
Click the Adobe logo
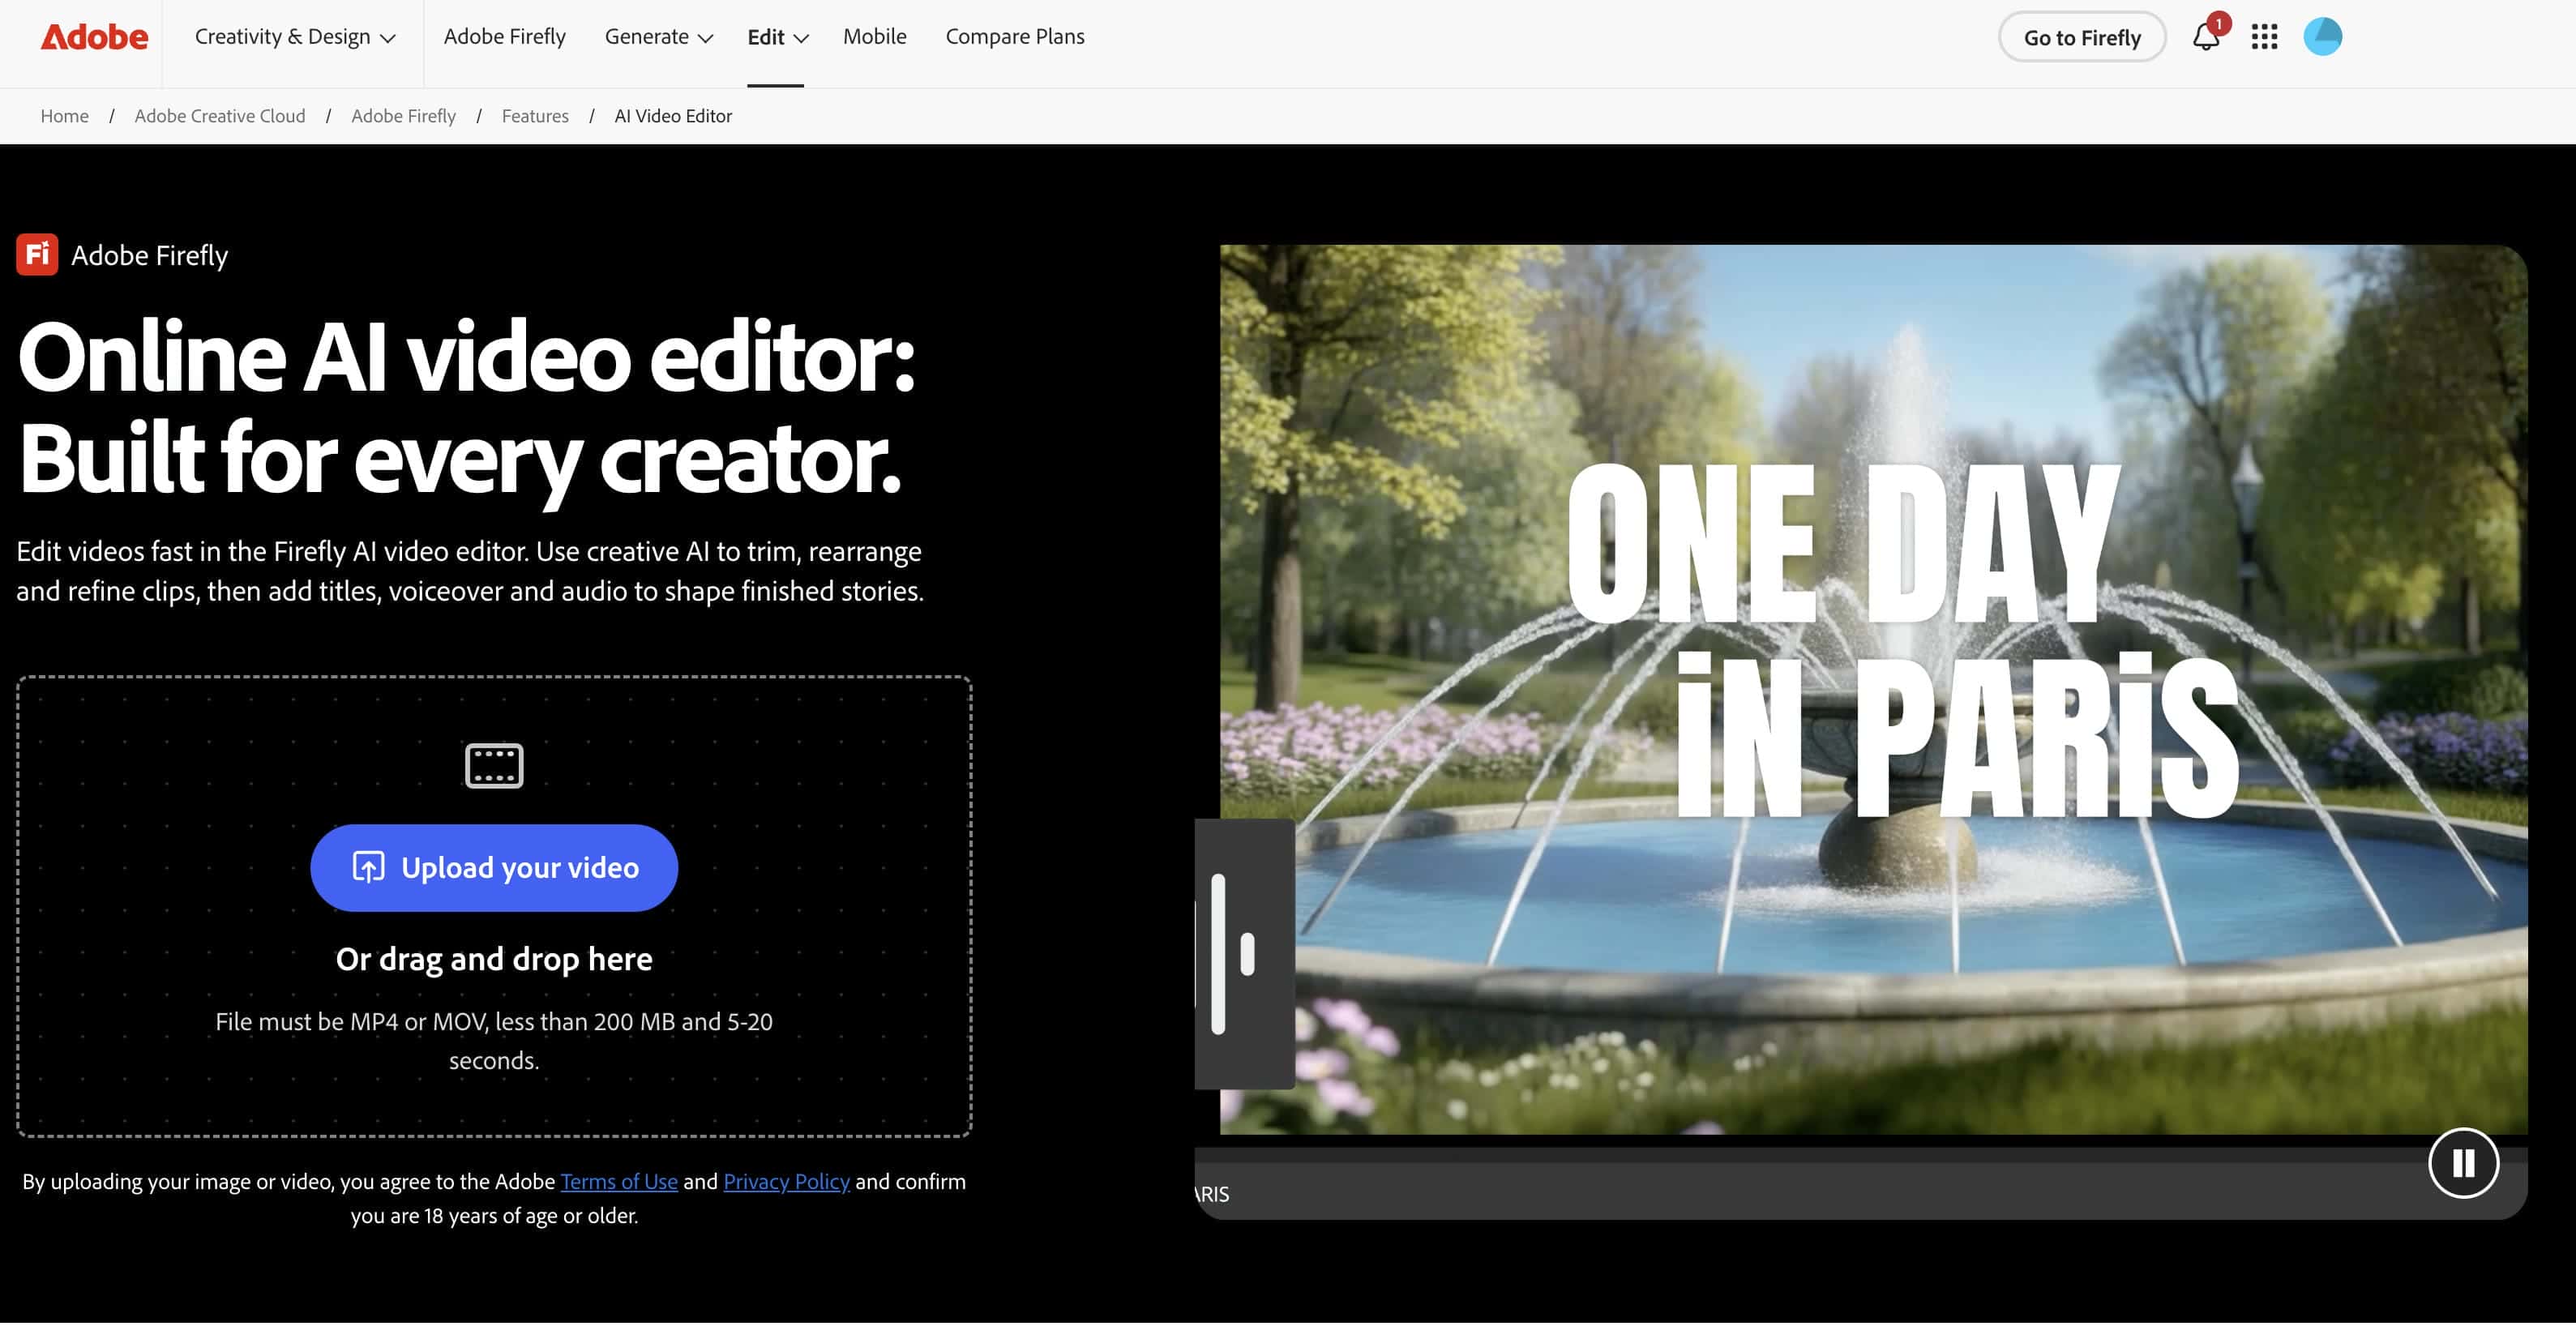(x=94, y=37)
